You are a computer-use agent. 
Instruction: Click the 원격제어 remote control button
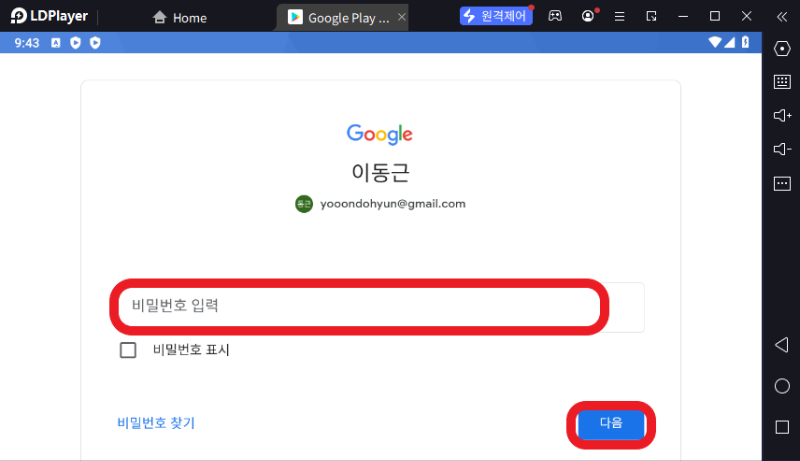point(496,16)
